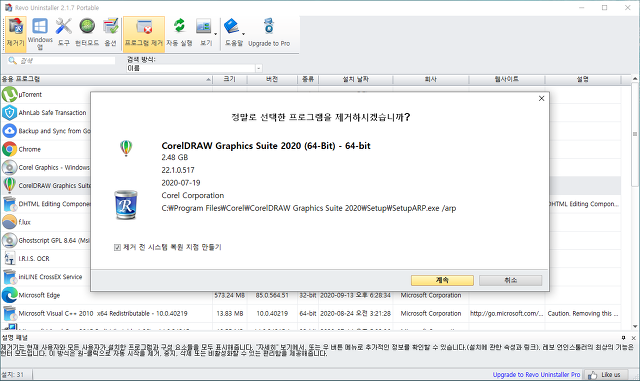The height and width of the screenshot is (381, 640).
Task: Click the program list scroll down arrow
Action: tap(635, 326)
